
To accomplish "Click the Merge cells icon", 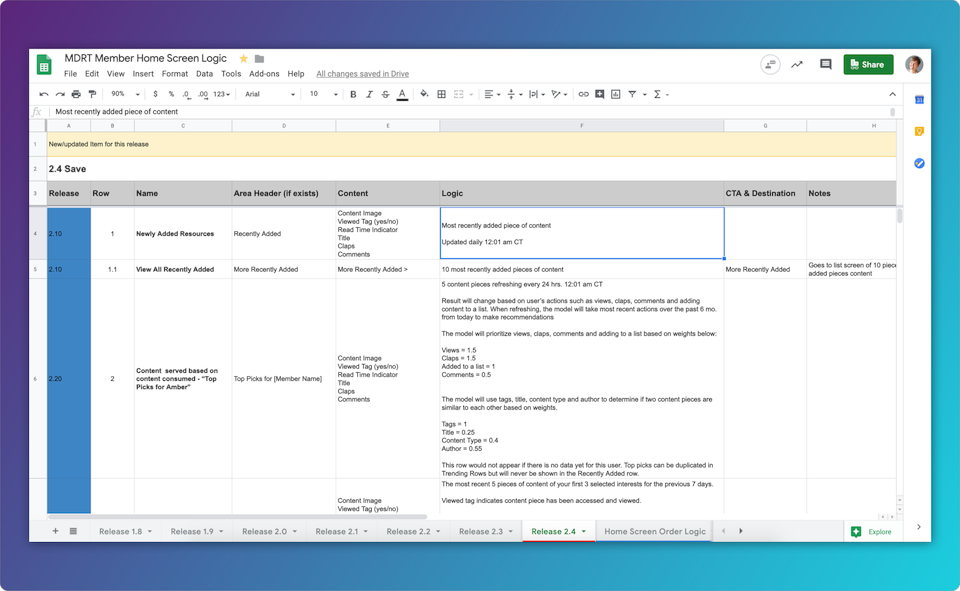I will click(x=459, y=94).
